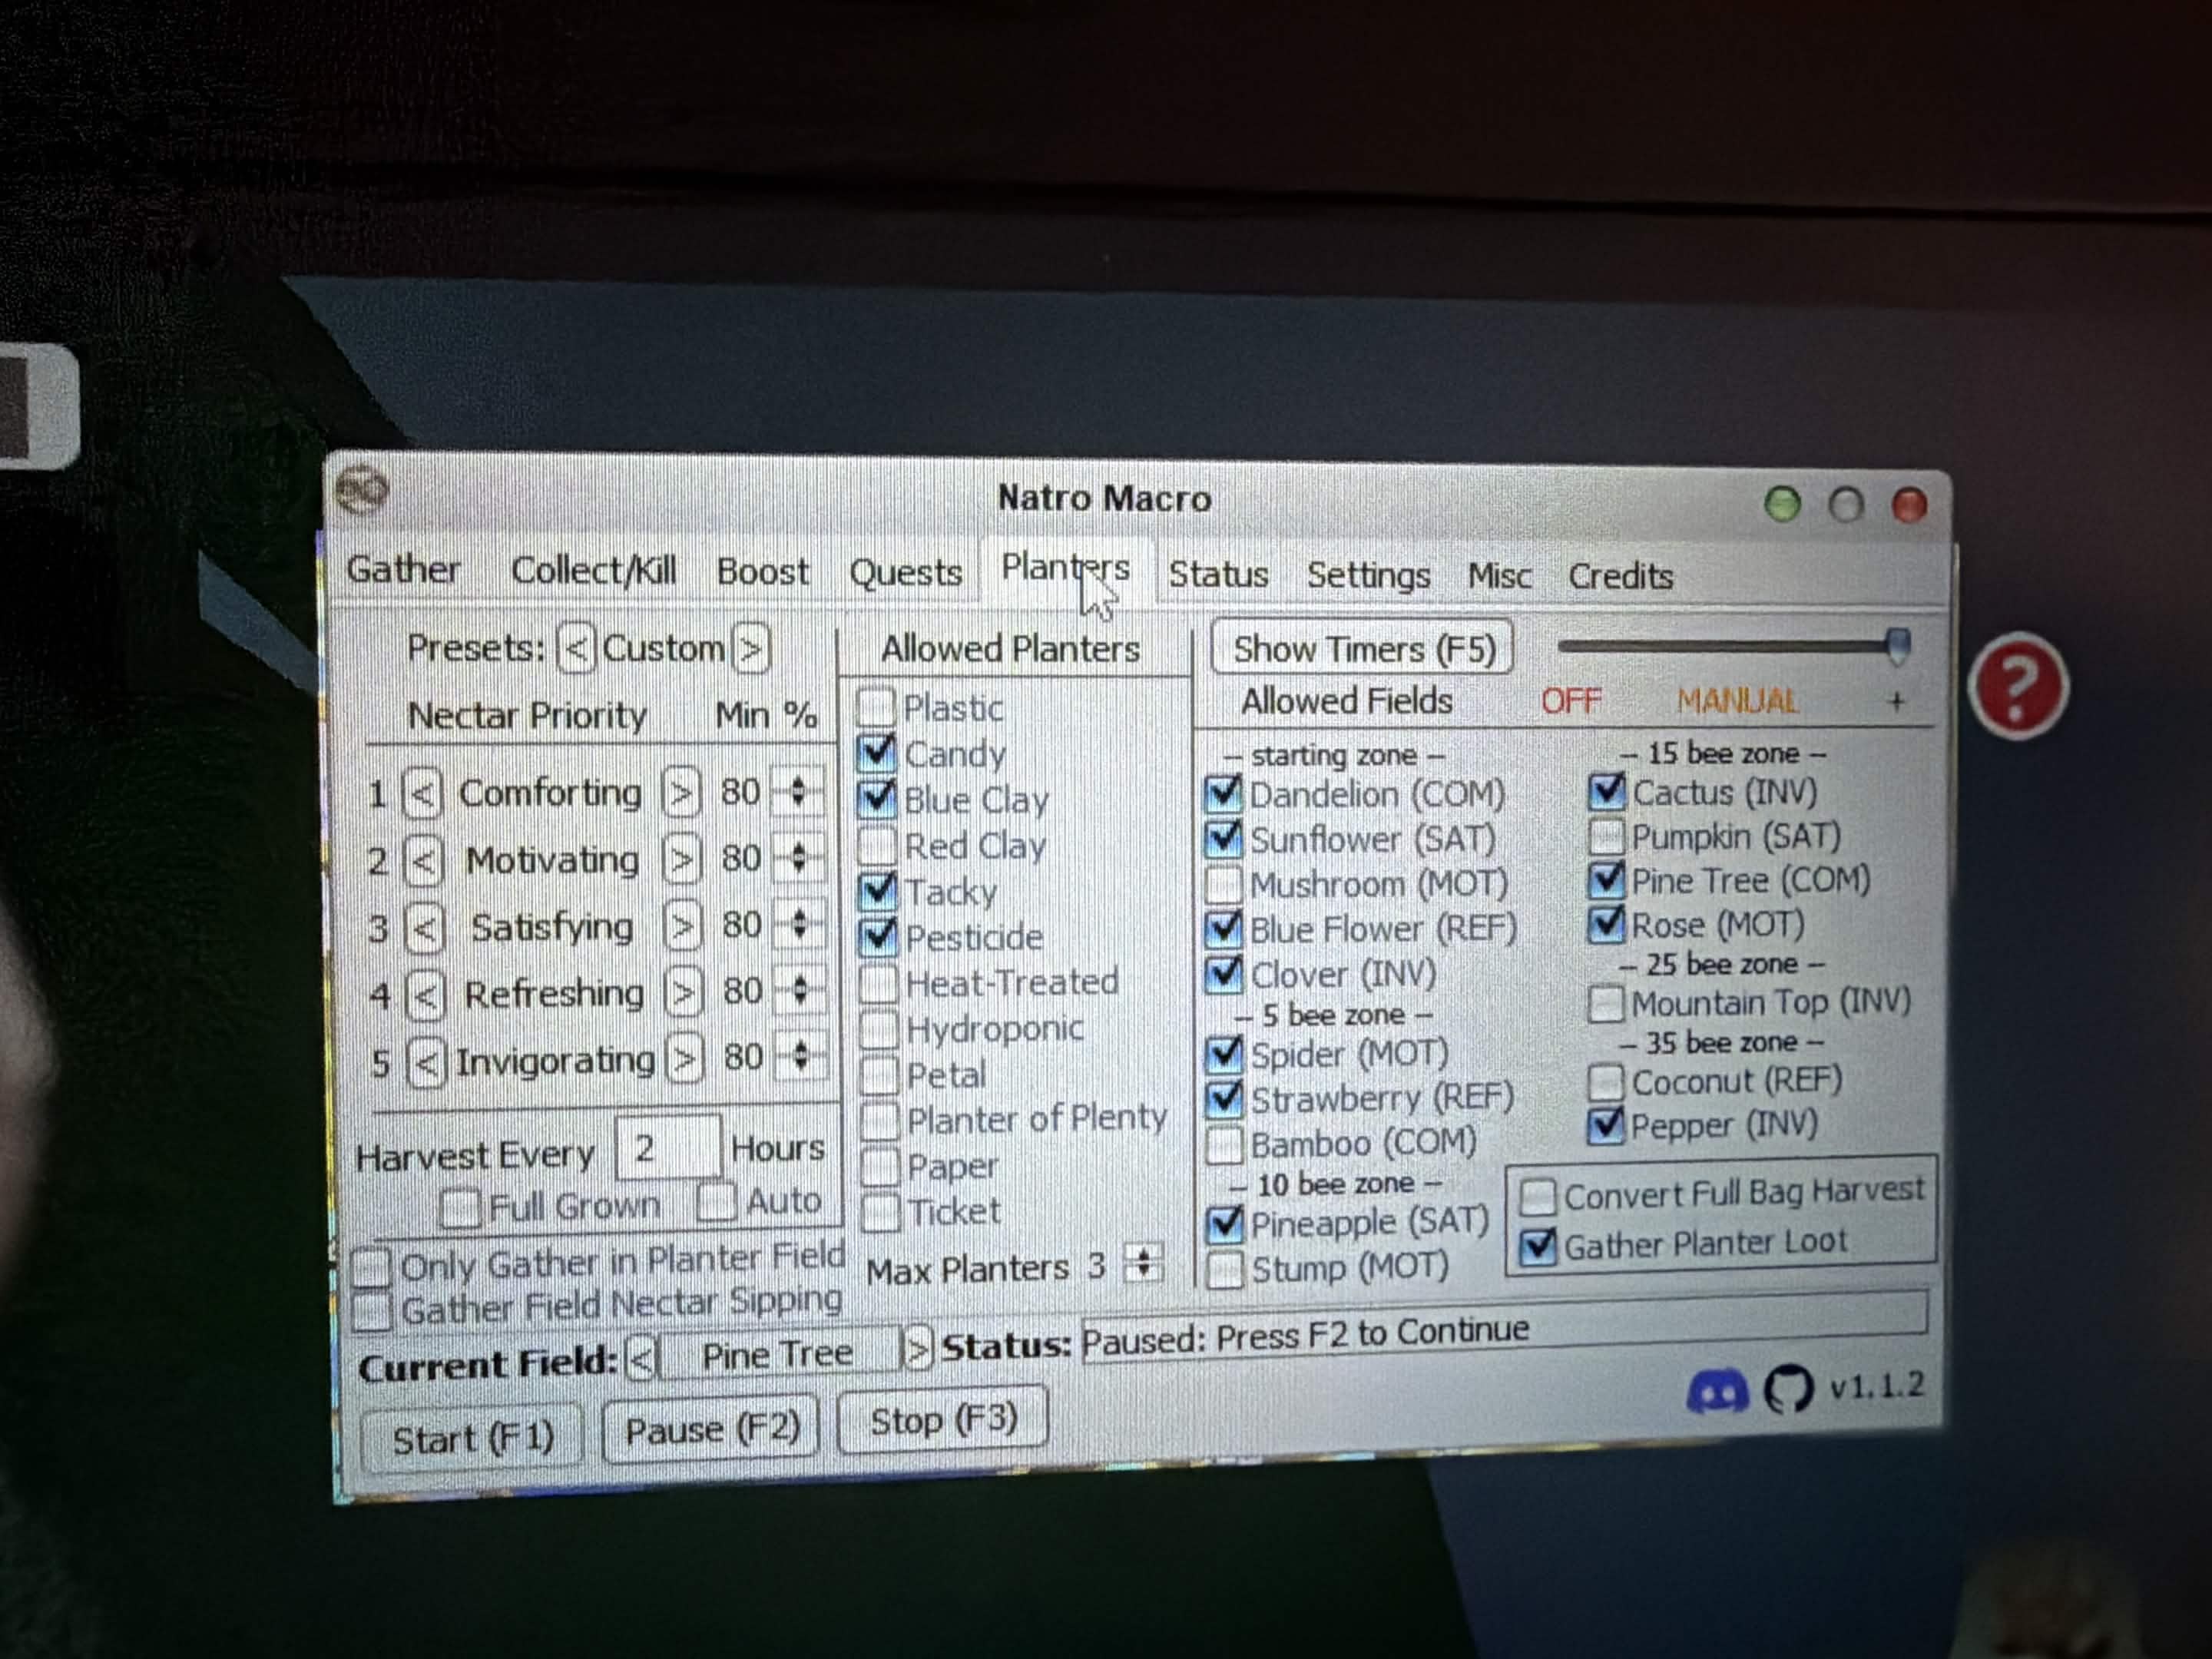Click the plus icon beside MANUAL
The height and width of the screenshot is (1659, 2212).
tap(1896, 702)
